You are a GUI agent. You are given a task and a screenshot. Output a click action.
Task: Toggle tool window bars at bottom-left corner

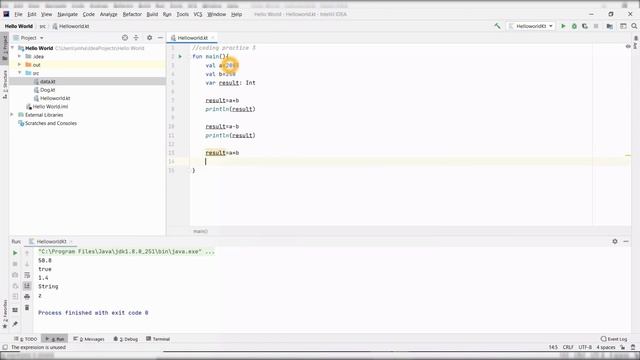pyautogui.click(x=5, y=347)
